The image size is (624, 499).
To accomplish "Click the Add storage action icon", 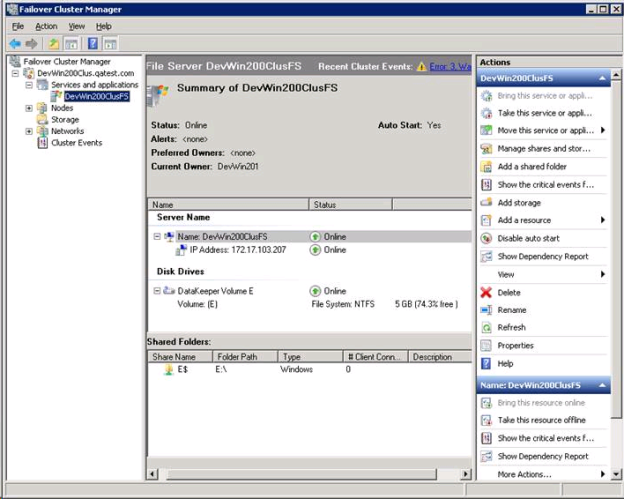I will coord(487,202).
